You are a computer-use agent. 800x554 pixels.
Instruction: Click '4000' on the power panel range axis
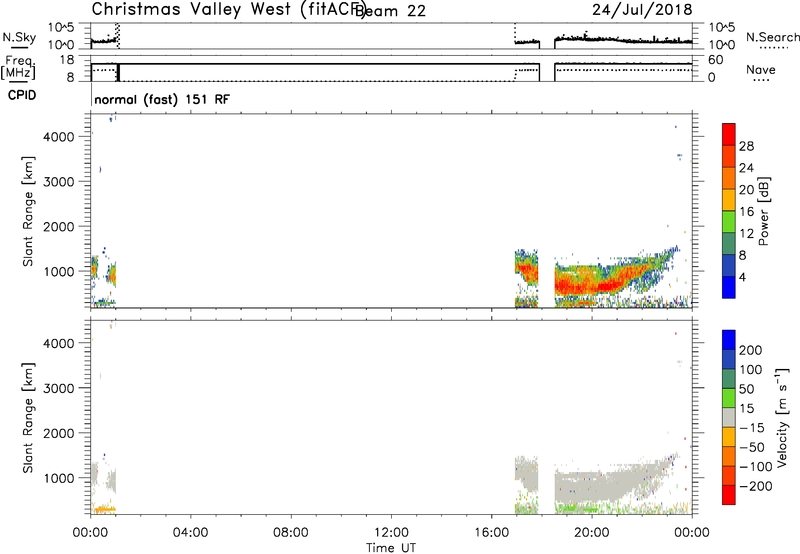point(58,137)
